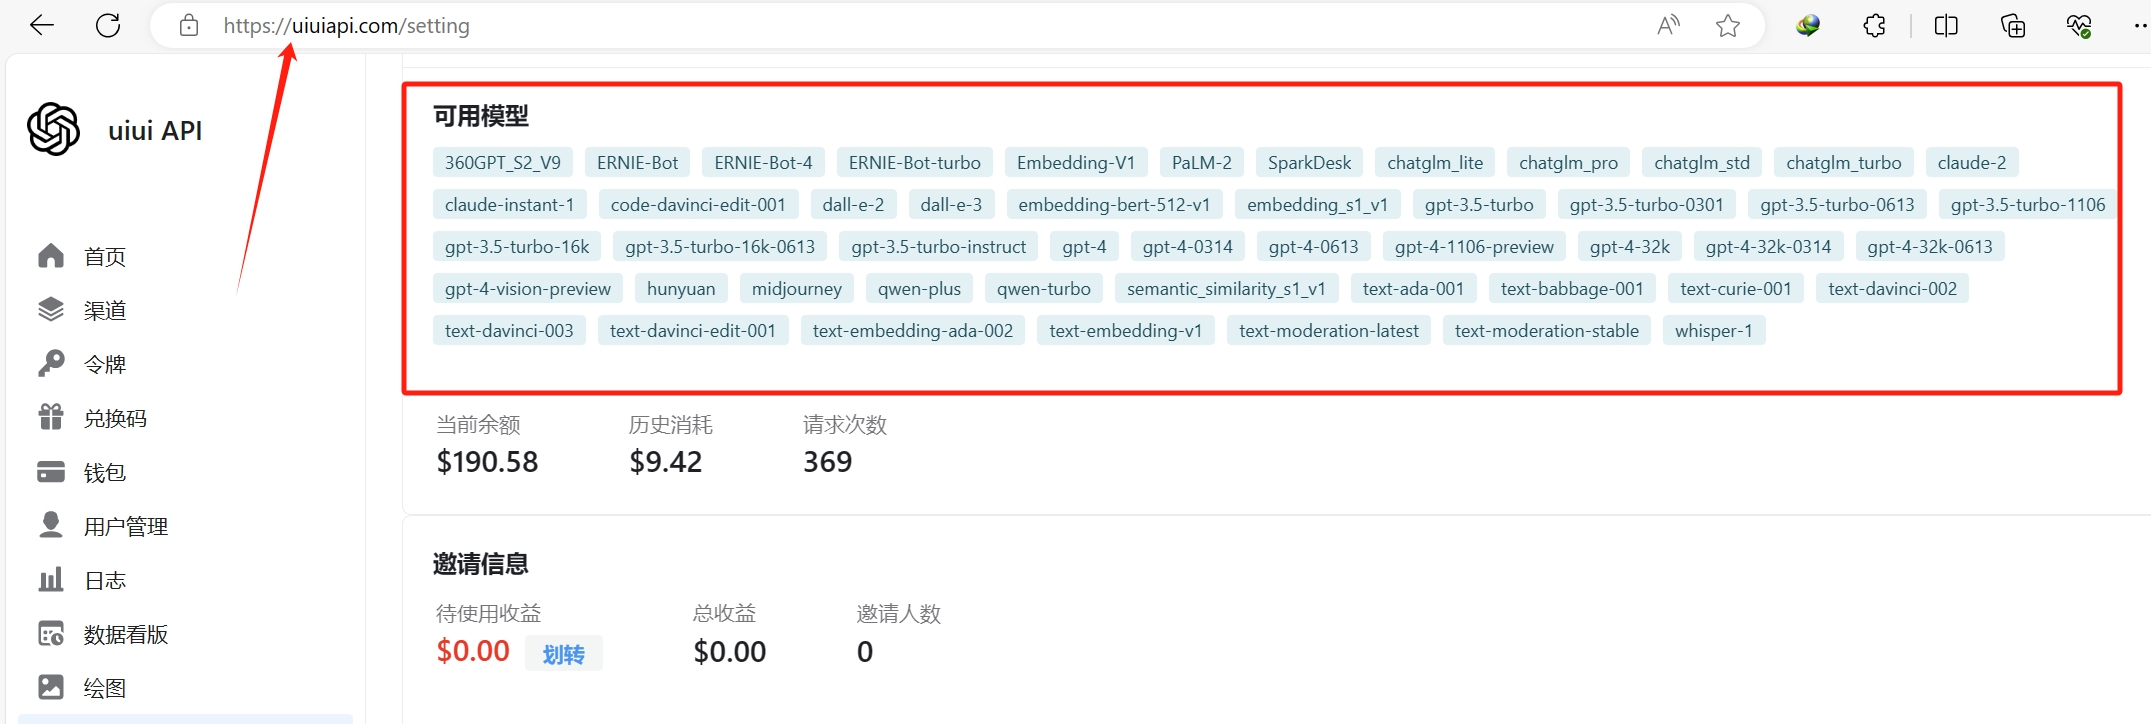The image size is (2151, 724).
Task: Open 日志 in the sidebar
Action: pos(105,581)
